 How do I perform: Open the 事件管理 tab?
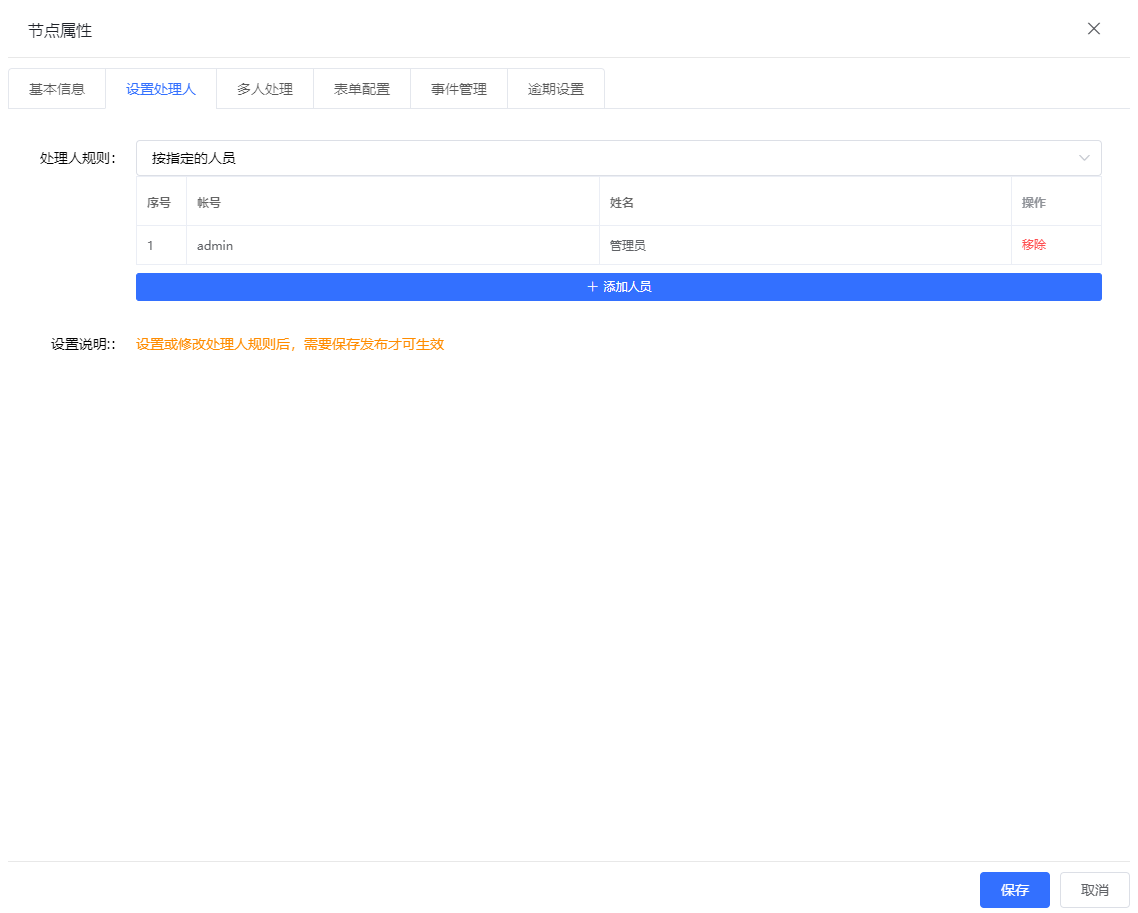coord(459,89)
